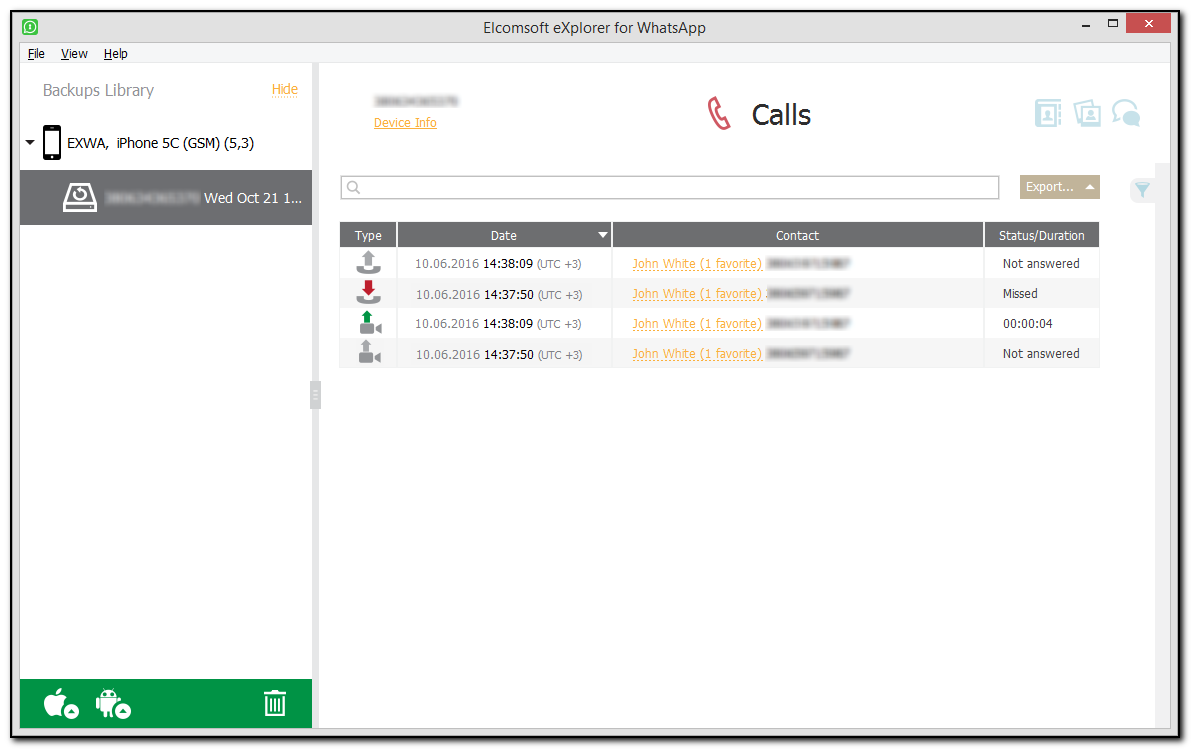Click the iPhone device icon in sidebar
This screenshot has height=749, width=1191.
[x=51, y=142]
